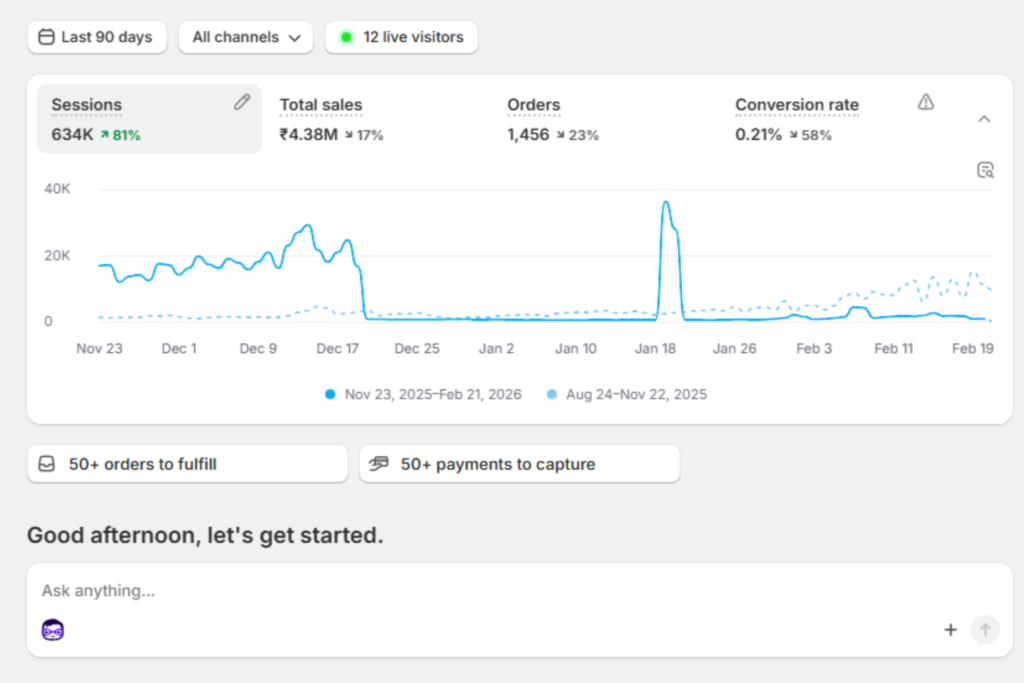
Task: Open the 50+ payments to capture button
Action: click(519, 464)
